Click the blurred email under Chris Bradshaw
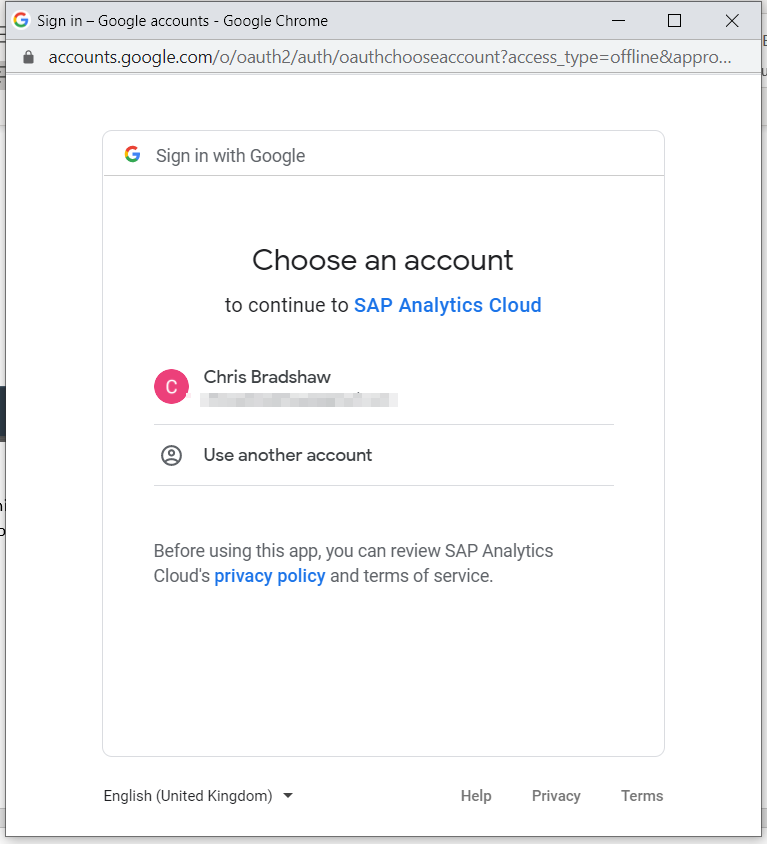Image resolution: width=767 pixels, height=844 pixels. click(299, 400)
